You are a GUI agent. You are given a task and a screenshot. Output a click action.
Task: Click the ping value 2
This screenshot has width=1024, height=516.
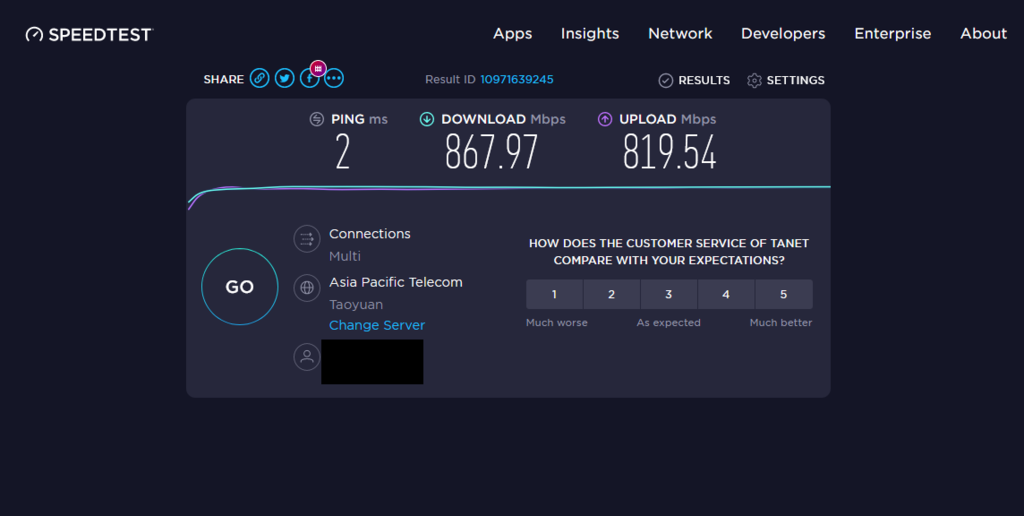(x=343, y=152)
